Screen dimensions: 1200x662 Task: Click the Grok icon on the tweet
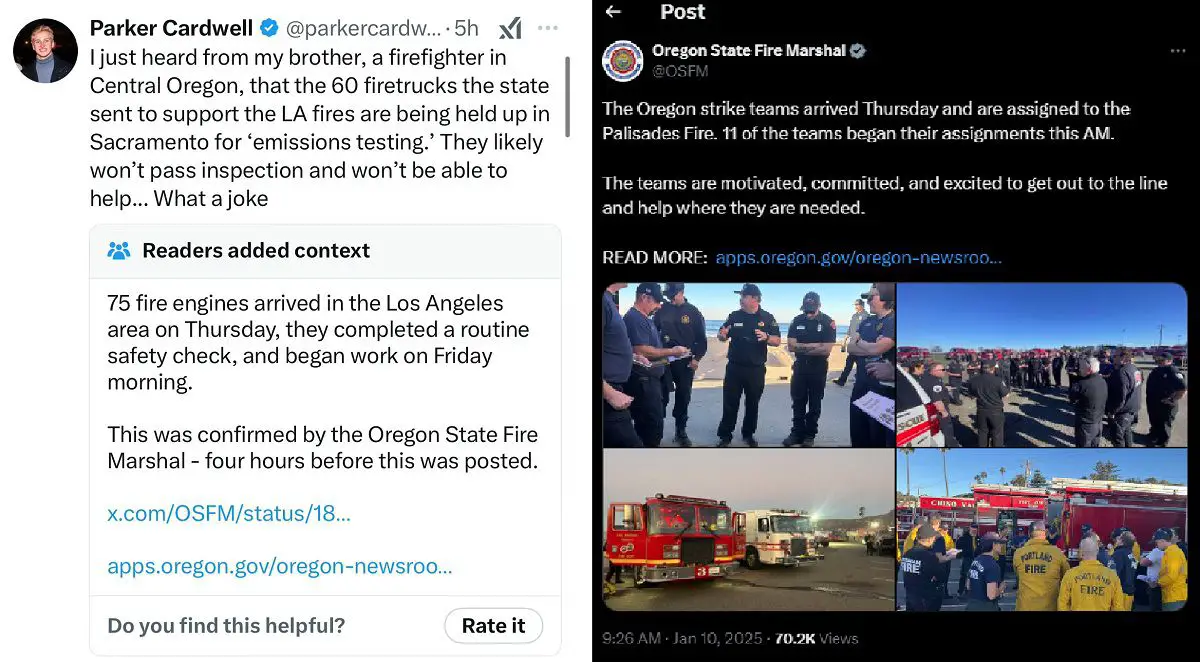click(x=510, y=28)
